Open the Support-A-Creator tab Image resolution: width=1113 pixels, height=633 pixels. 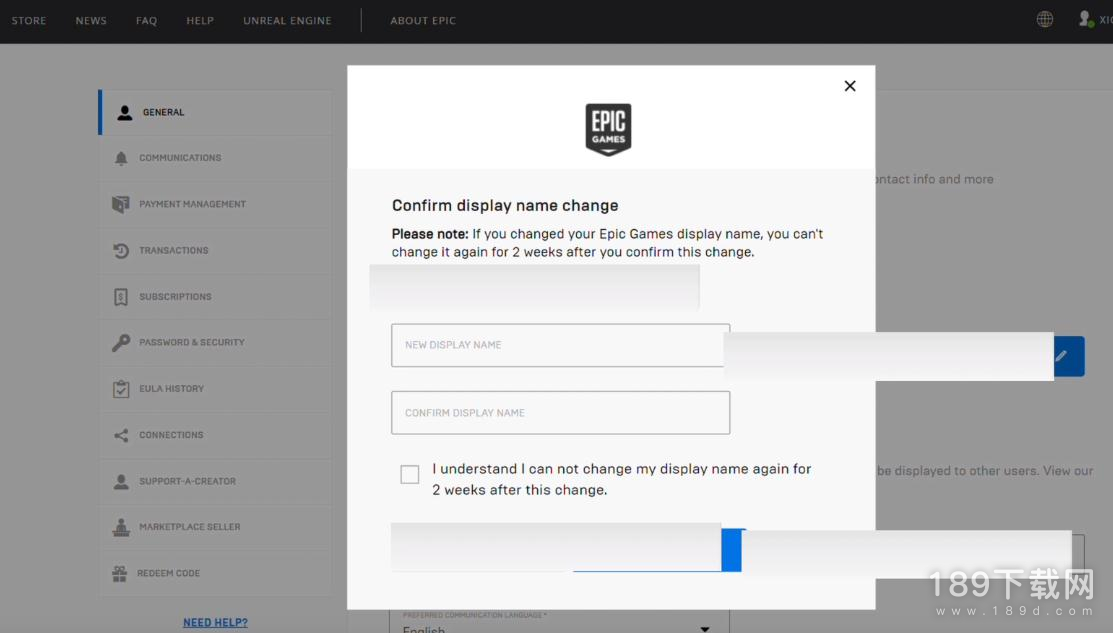tap(215, 480)
